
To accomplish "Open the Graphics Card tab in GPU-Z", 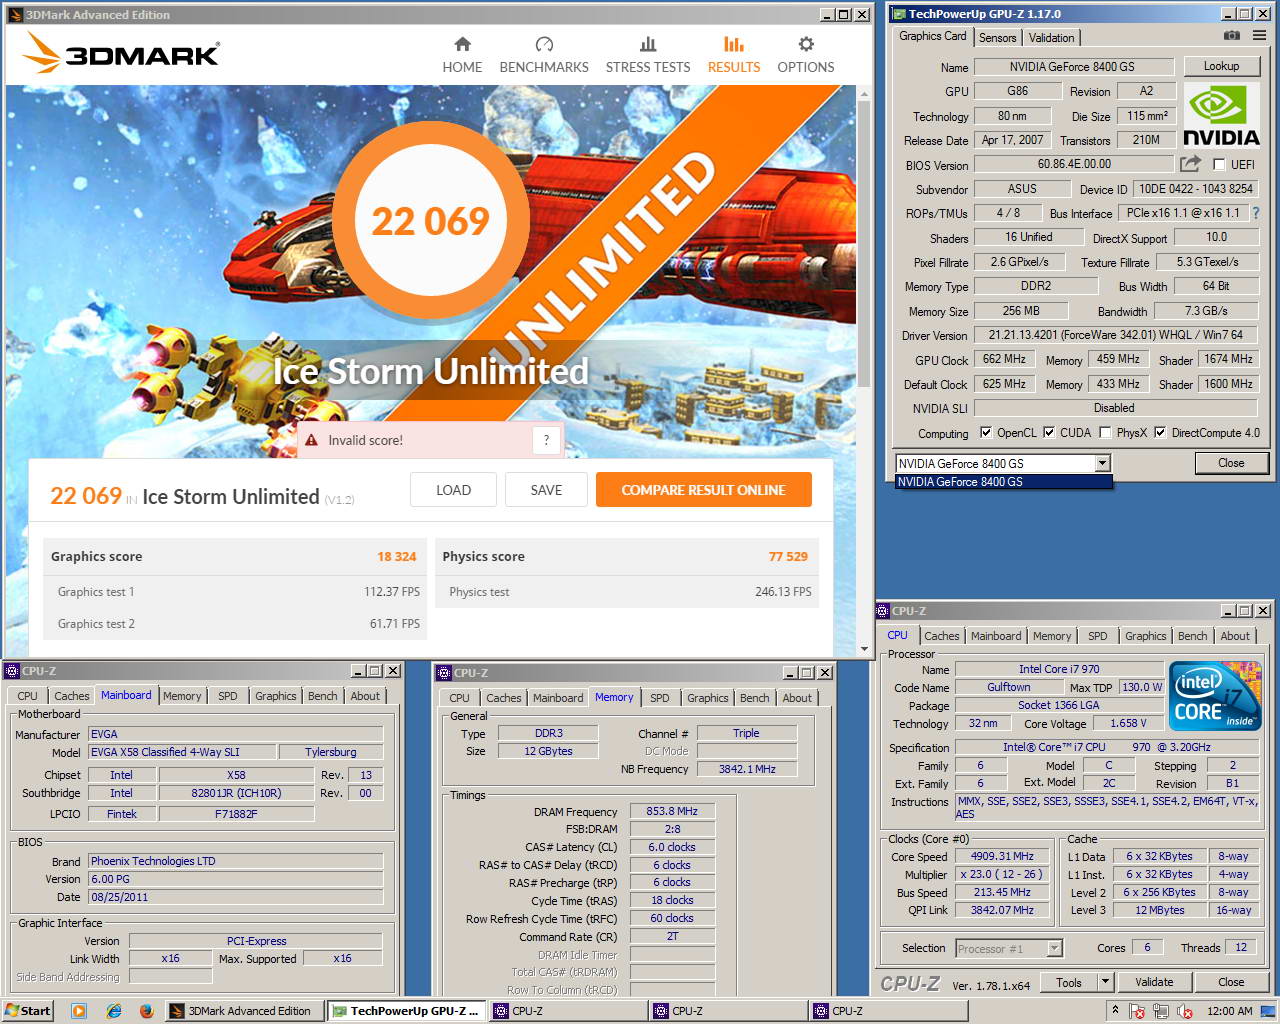I will (x=932, y=36).
